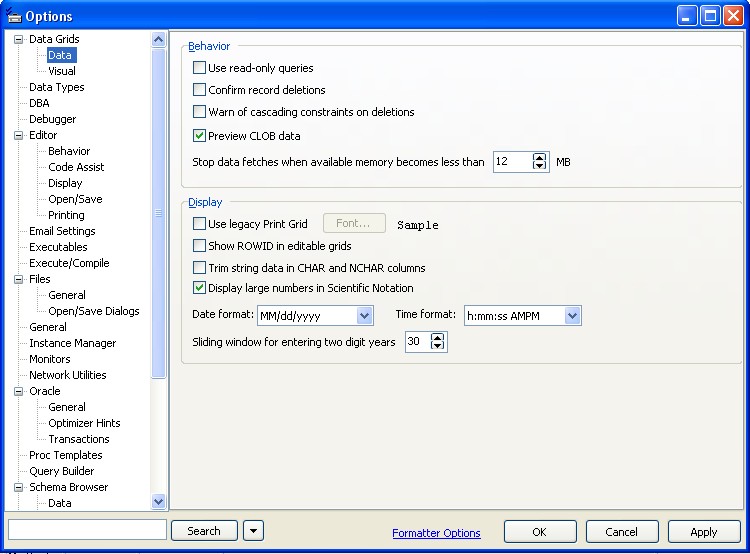Select the Query Builder tree item
The image size is (750, 554).
(61, 471)
